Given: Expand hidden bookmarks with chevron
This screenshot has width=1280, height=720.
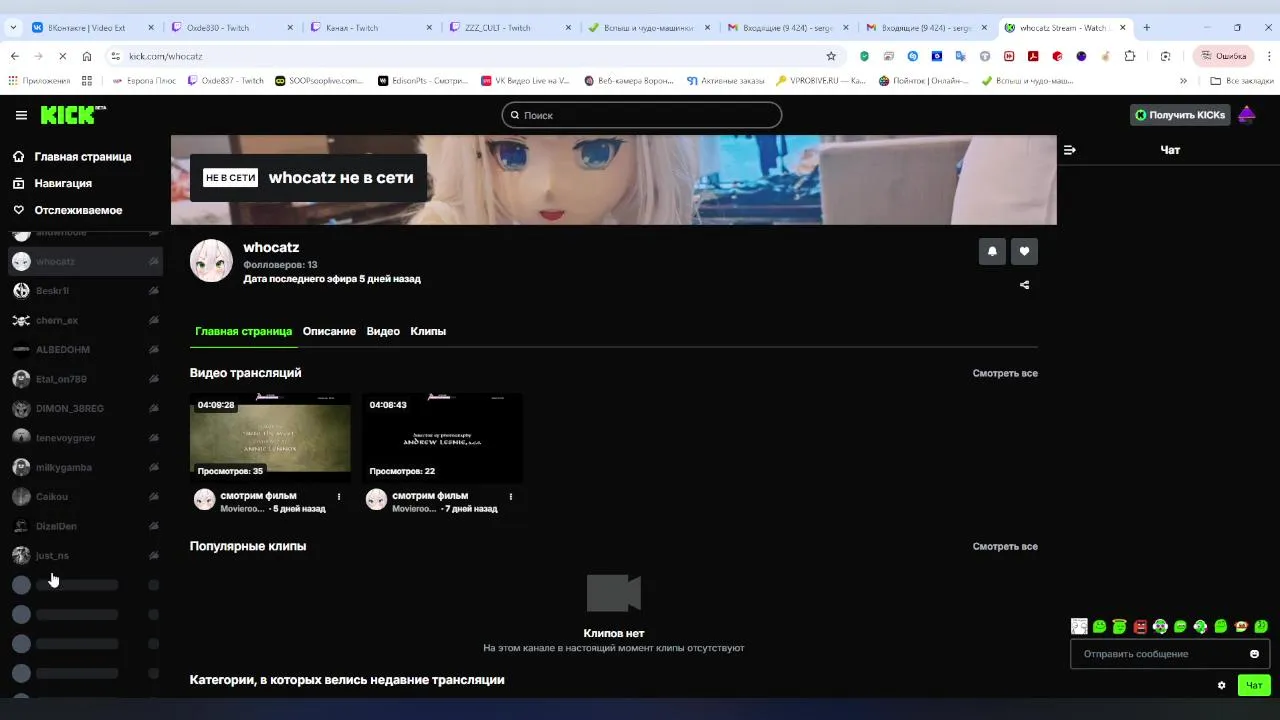Looking at the screenshot, I should pos(1184,81).
